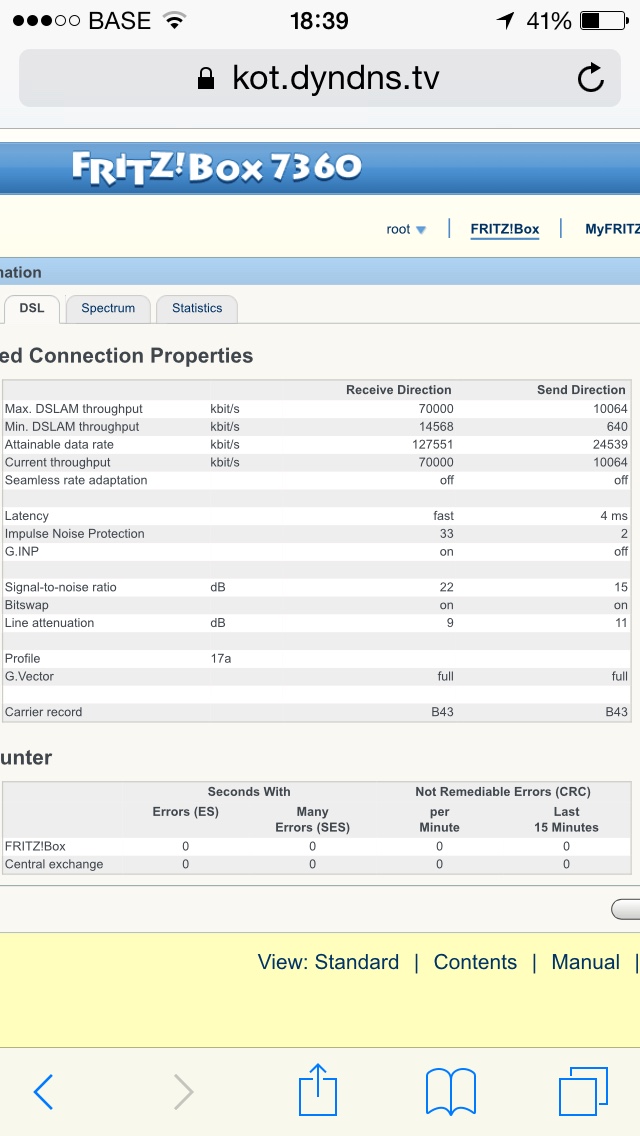This screenshot has height=1136, width=640.
Task: Tap the Safari forward arrow
Action: tap(183, 1091)
